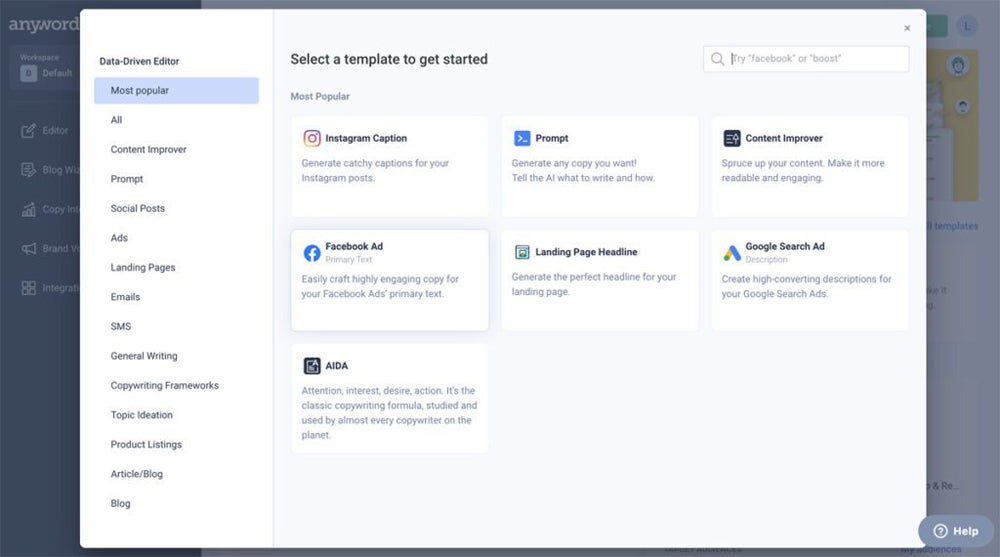This screenshot has width=1000, height=557.
Task: Open the Help chat button
Action: tap(955, 531)
